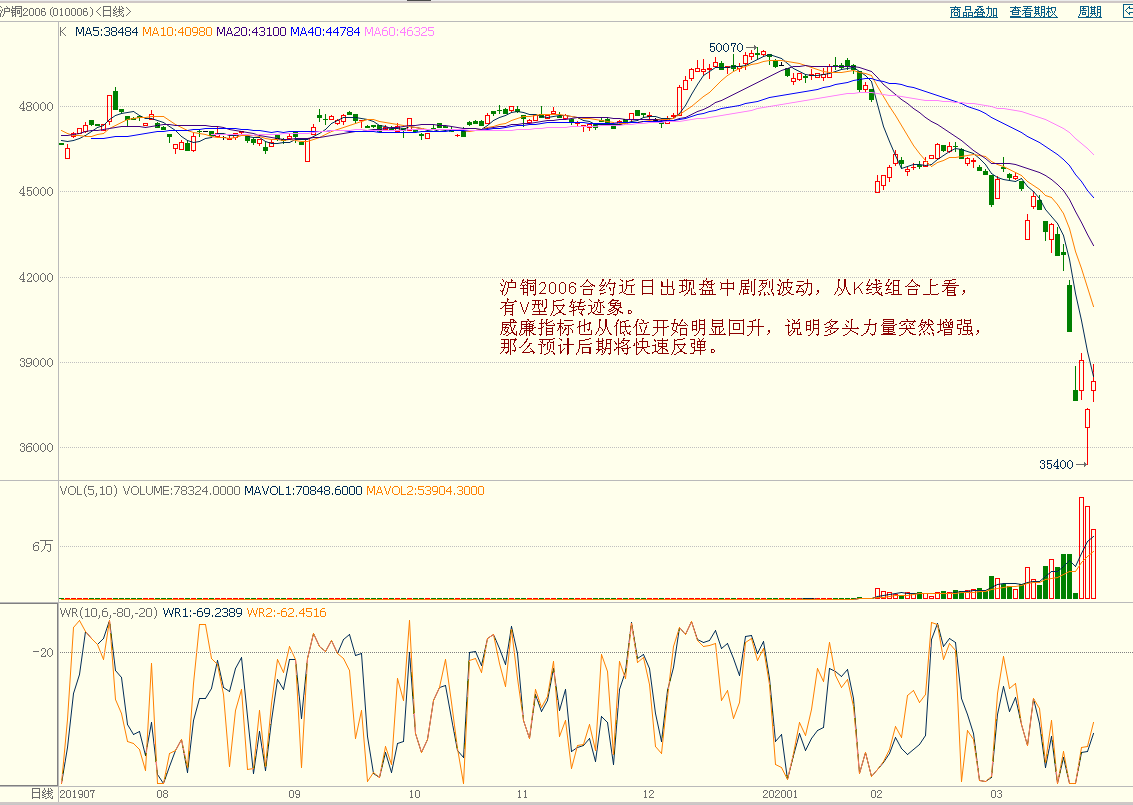Open the 商品叠加 overlay link
Viewport: 1133px width, 805px height.
973,12
